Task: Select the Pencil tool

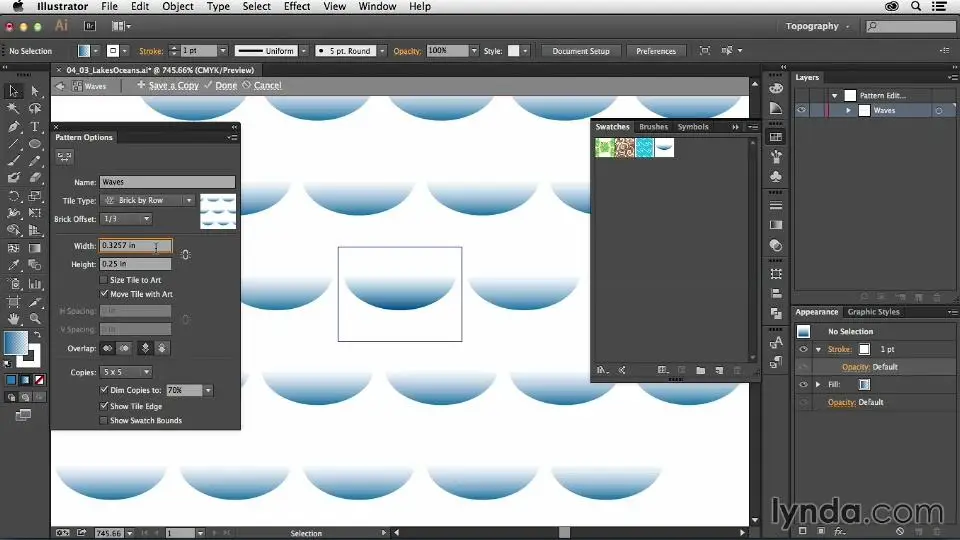Action: coord(35,160)
